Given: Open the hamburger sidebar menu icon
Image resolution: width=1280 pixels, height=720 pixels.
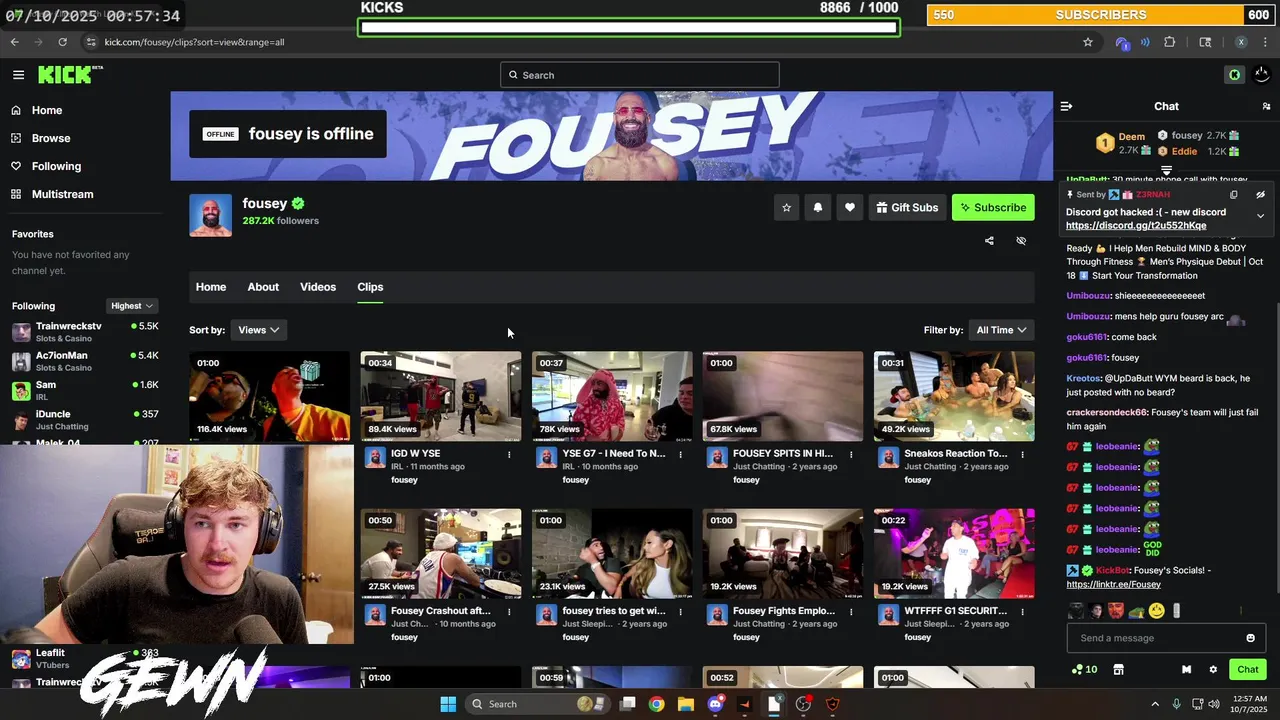Looking at the screenshot, I should point(18,75).
